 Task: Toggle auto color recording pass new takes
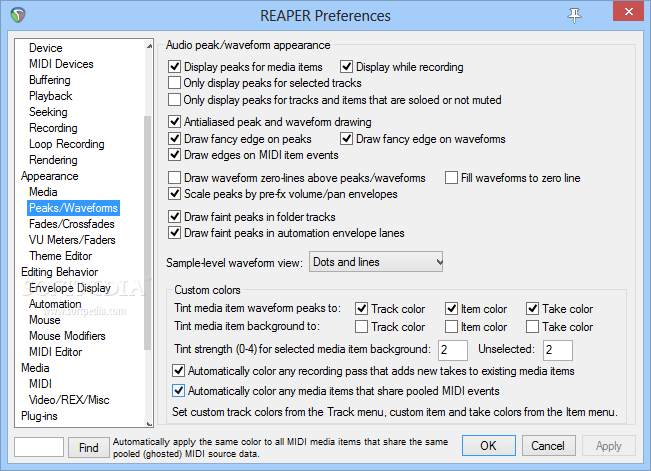(x=179, y=370)
